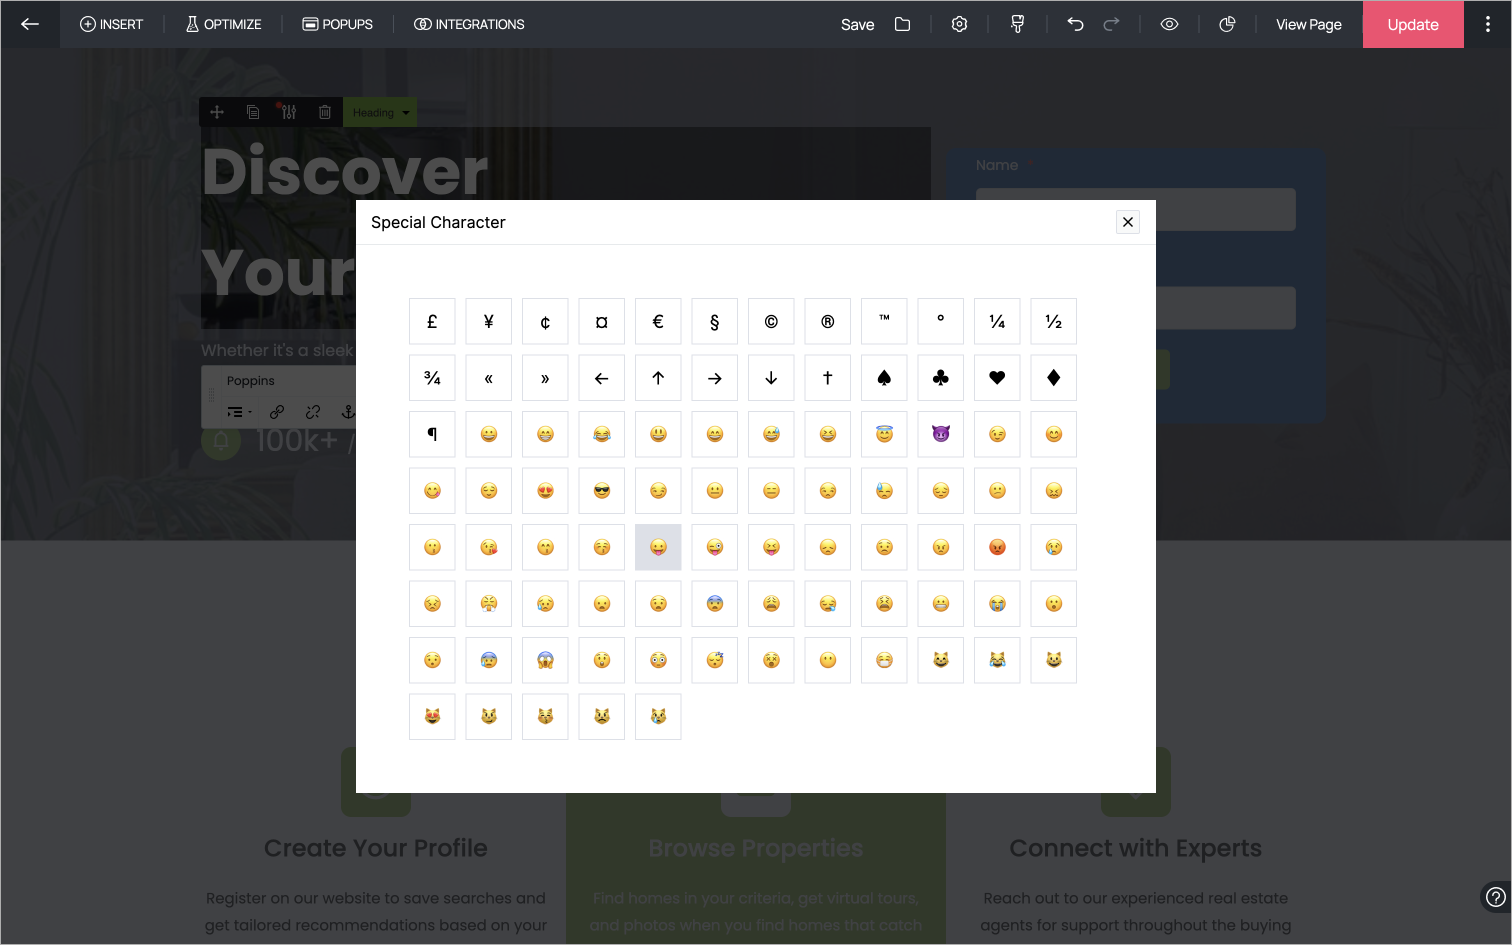Delete the heading element with trash icon
This screenshot has width=1512, height=945.
coord(325,112)
